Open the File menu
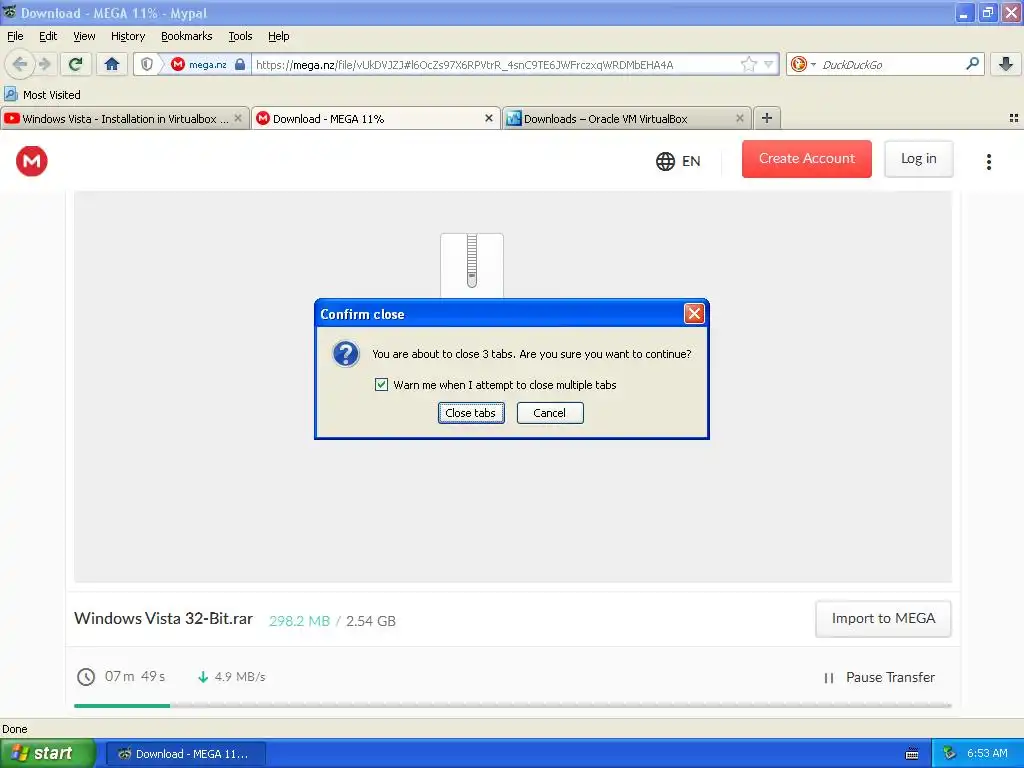The width and height of the screenshot is (1024, 768). [15, 36]
